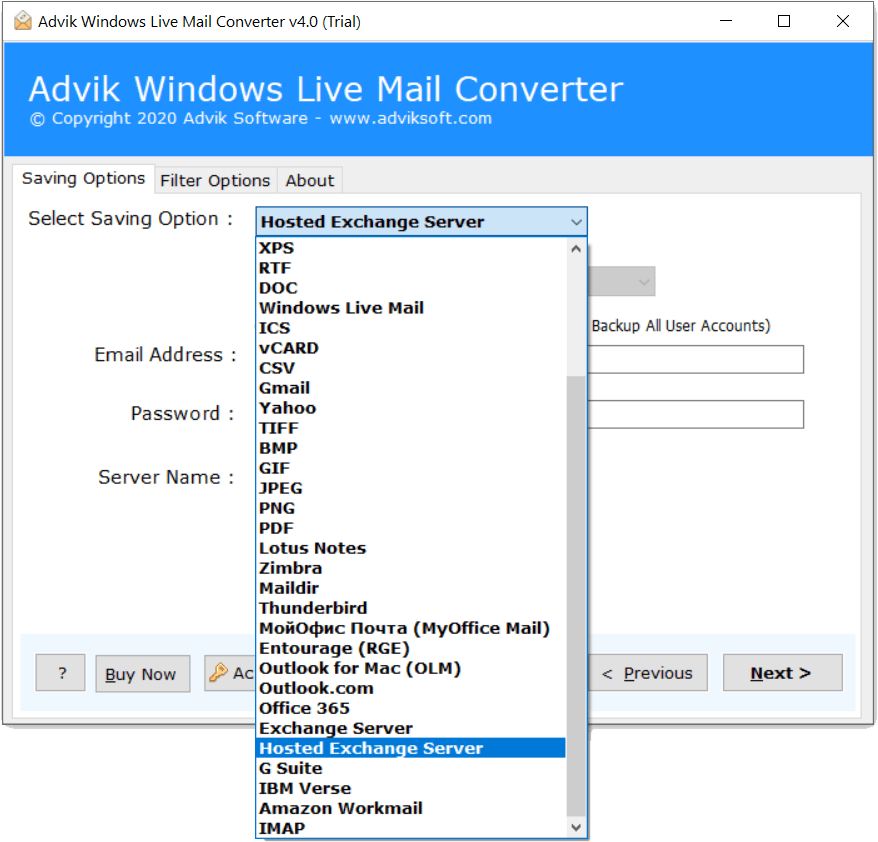Image resolution: width=878 pixels, height=842 pixels.
Task: Choose Thunderbird from the list
Action: (411, 609)
